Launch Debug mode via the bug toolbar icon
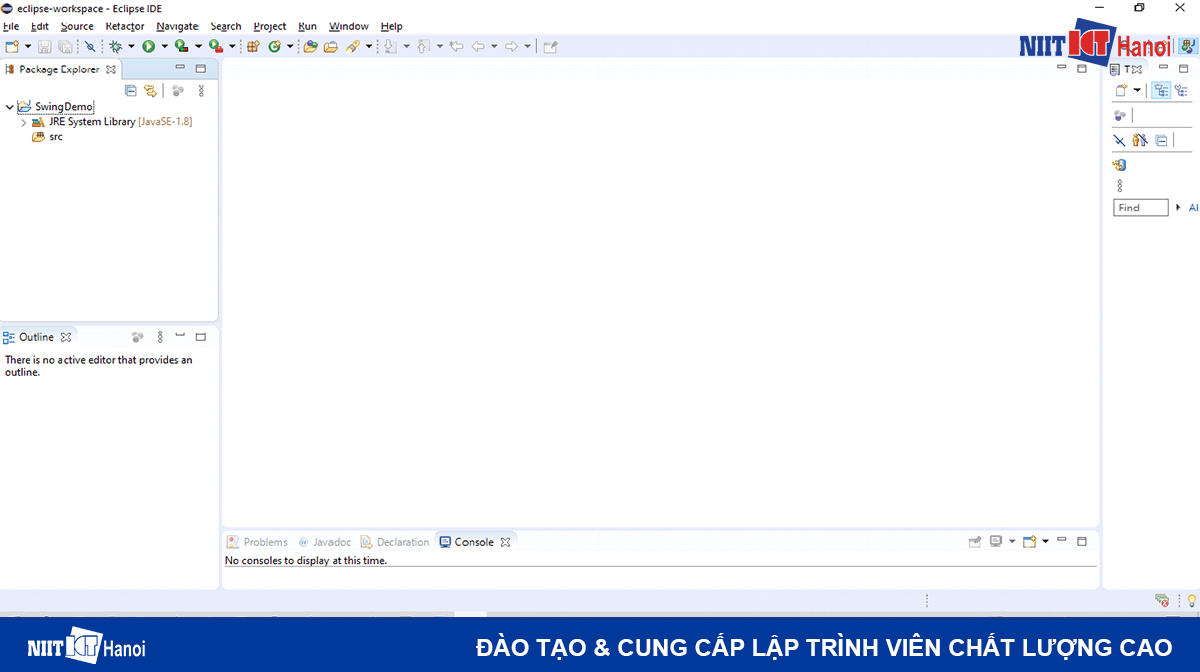The image size is (1200, 672). click(x=115, y=46)
